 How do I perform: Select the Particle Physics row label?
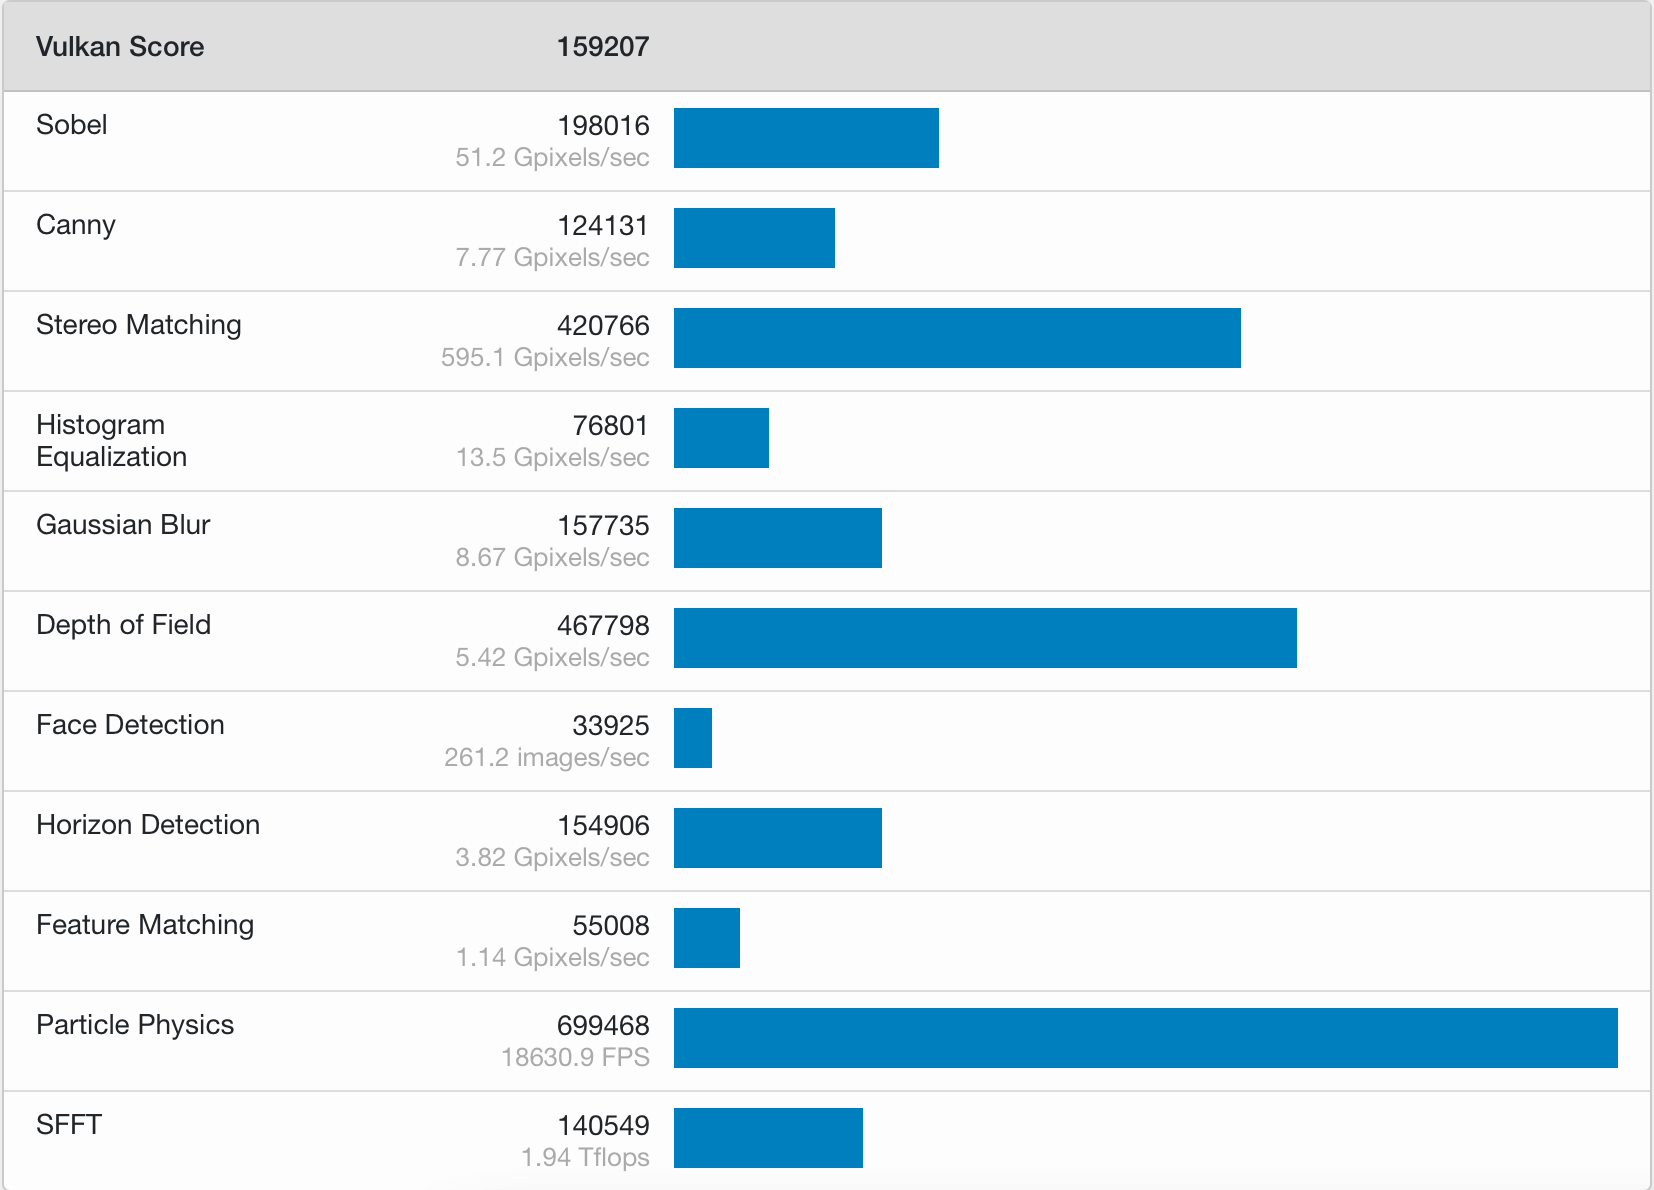click(x=135, y=1025)
